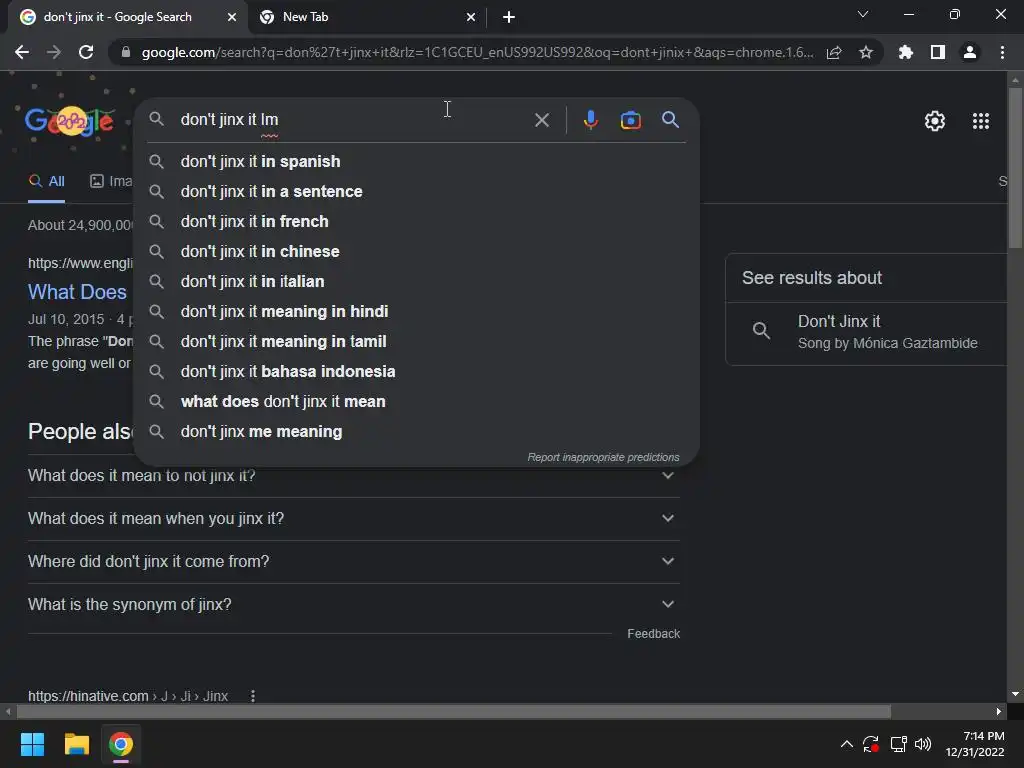Choose suggestion what does don't jinx it mean

coord(416,402)
